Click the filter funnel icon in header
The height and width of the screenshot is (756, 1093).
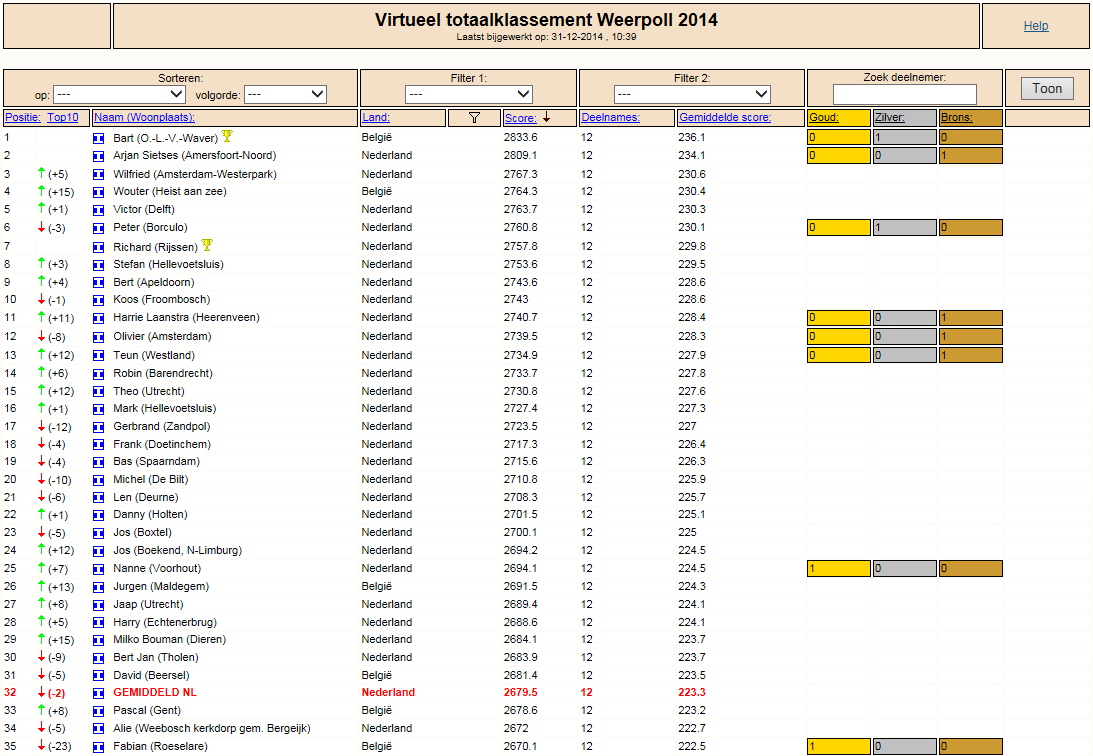(x=475, y=118)
